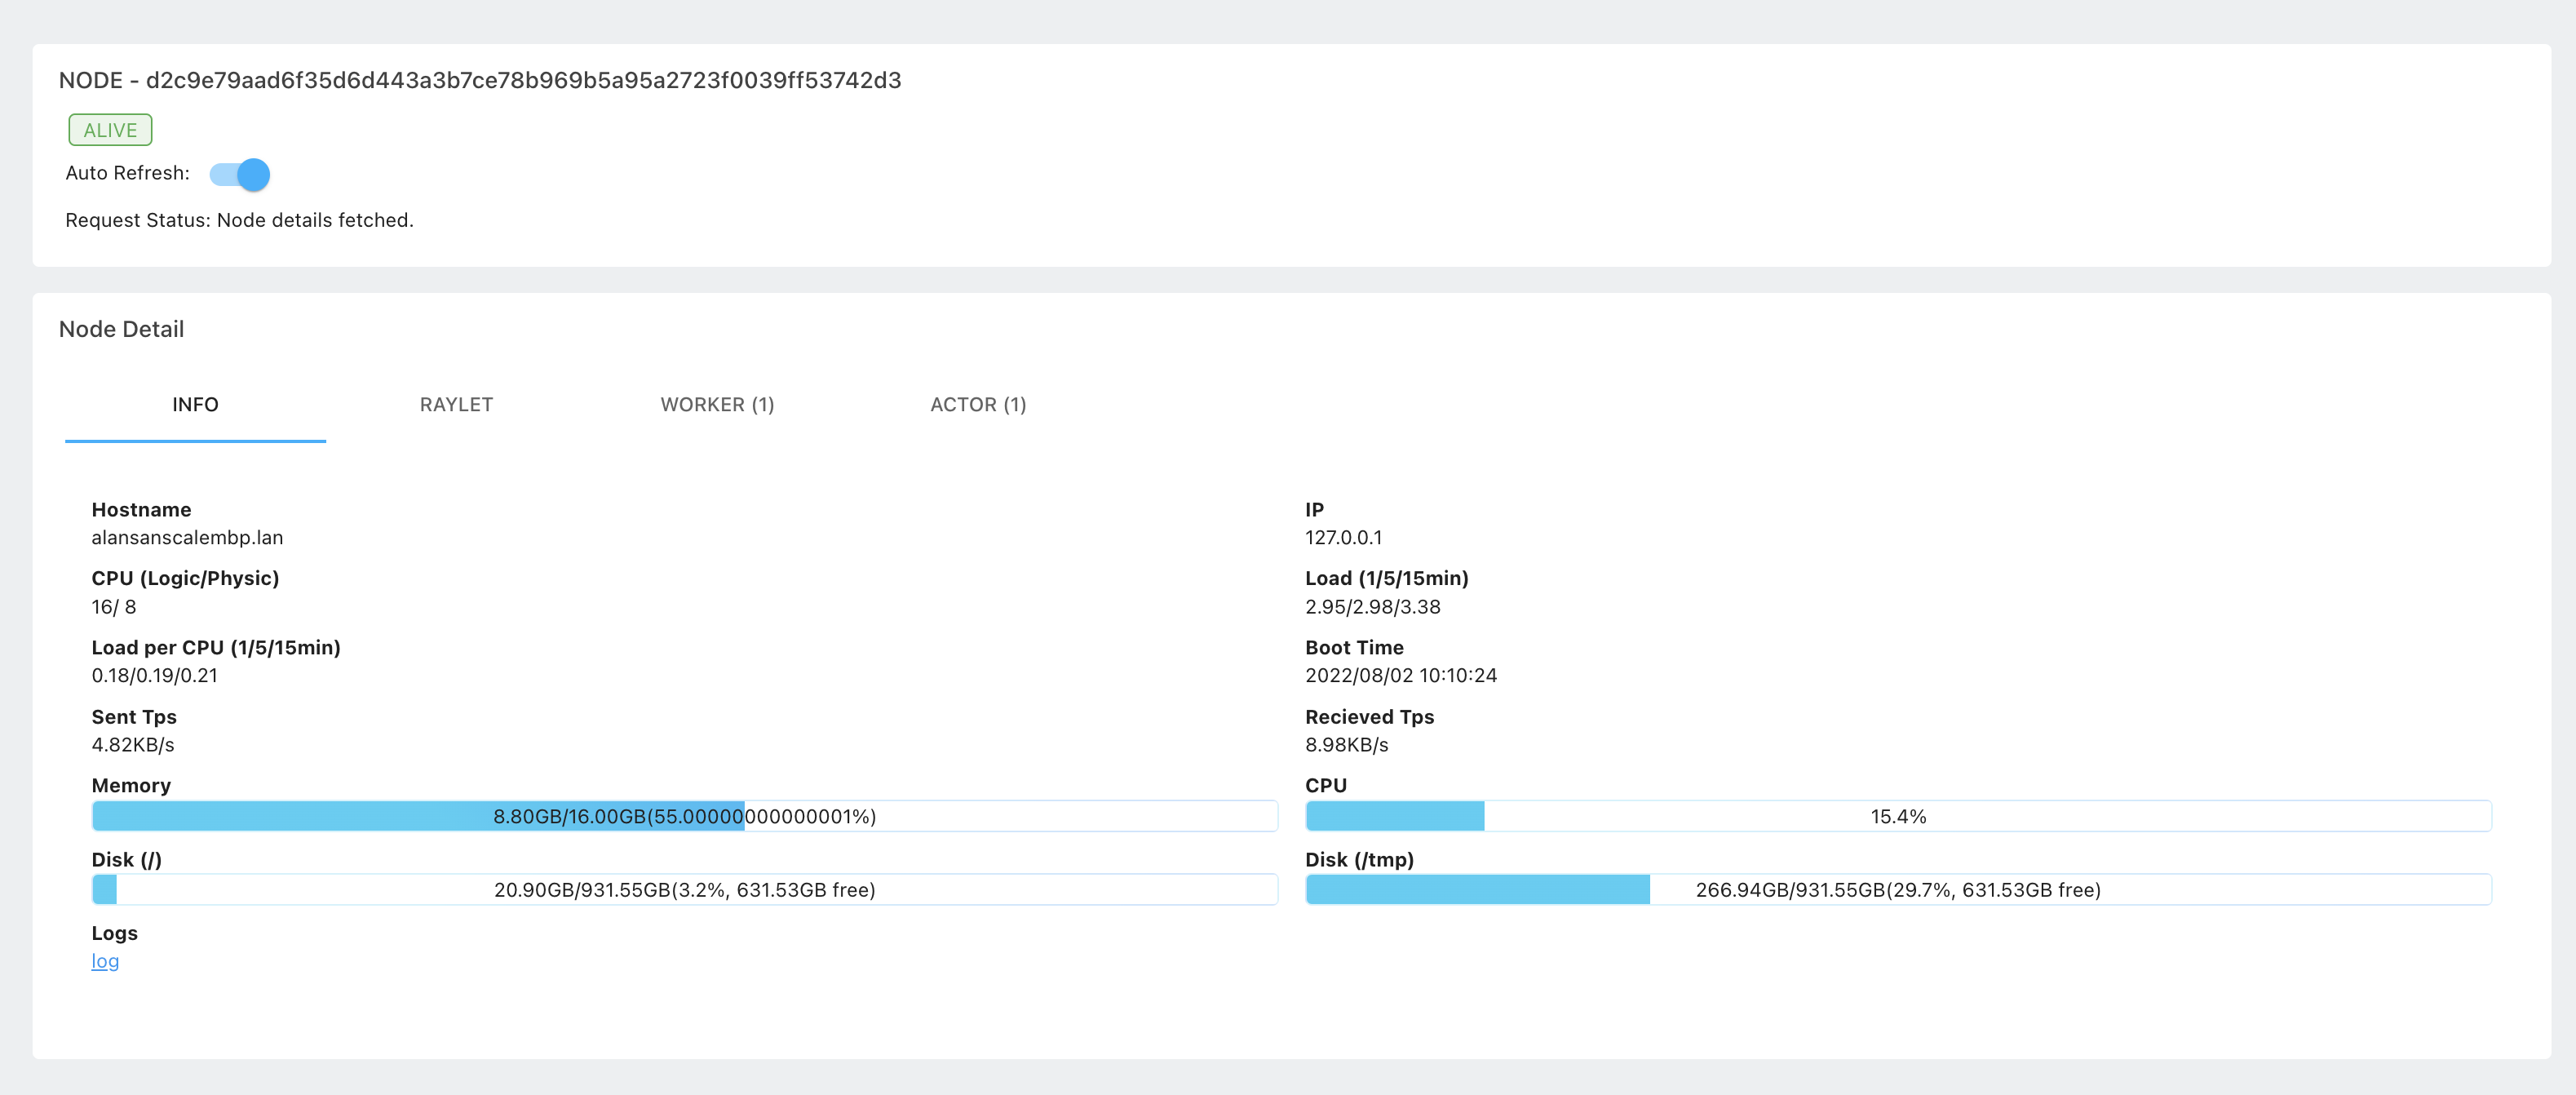Screen dimensions: 2576x1095
Task: Click the INFO tab
Action: (x=195, y=404)
